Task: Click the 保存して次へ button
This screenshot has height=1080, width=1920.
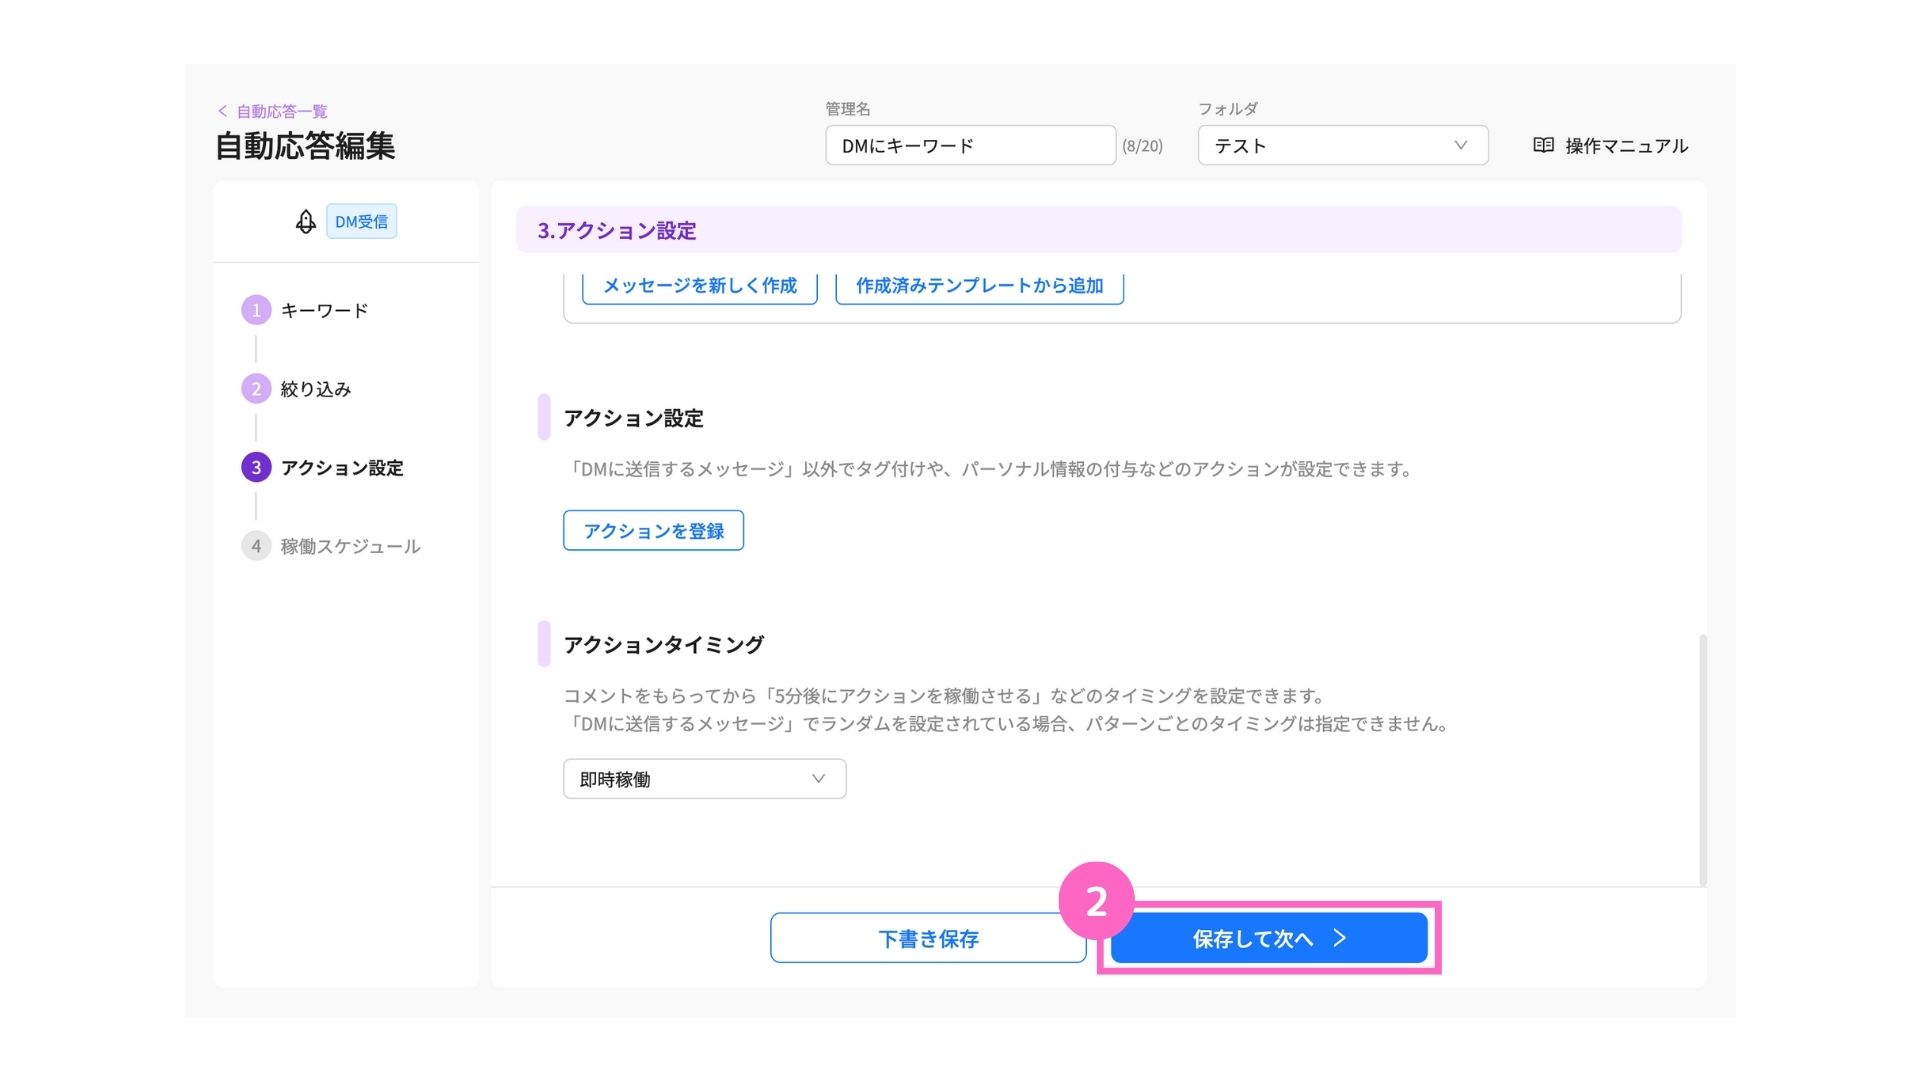Action: pyautogui.click(x=1269, y=938)
